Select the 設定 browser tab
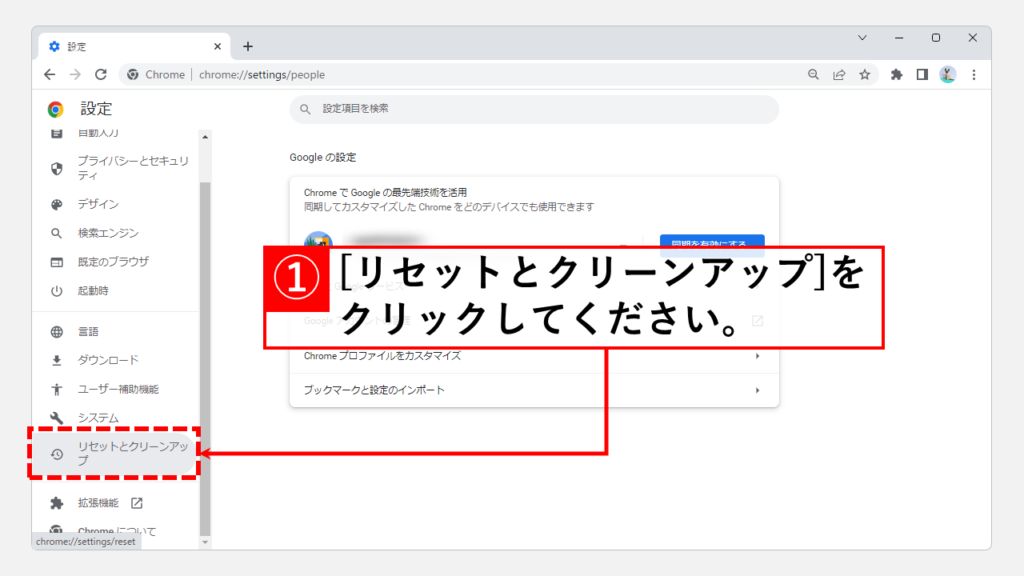This screenshot has height=576, width=1024. point(134,46)
